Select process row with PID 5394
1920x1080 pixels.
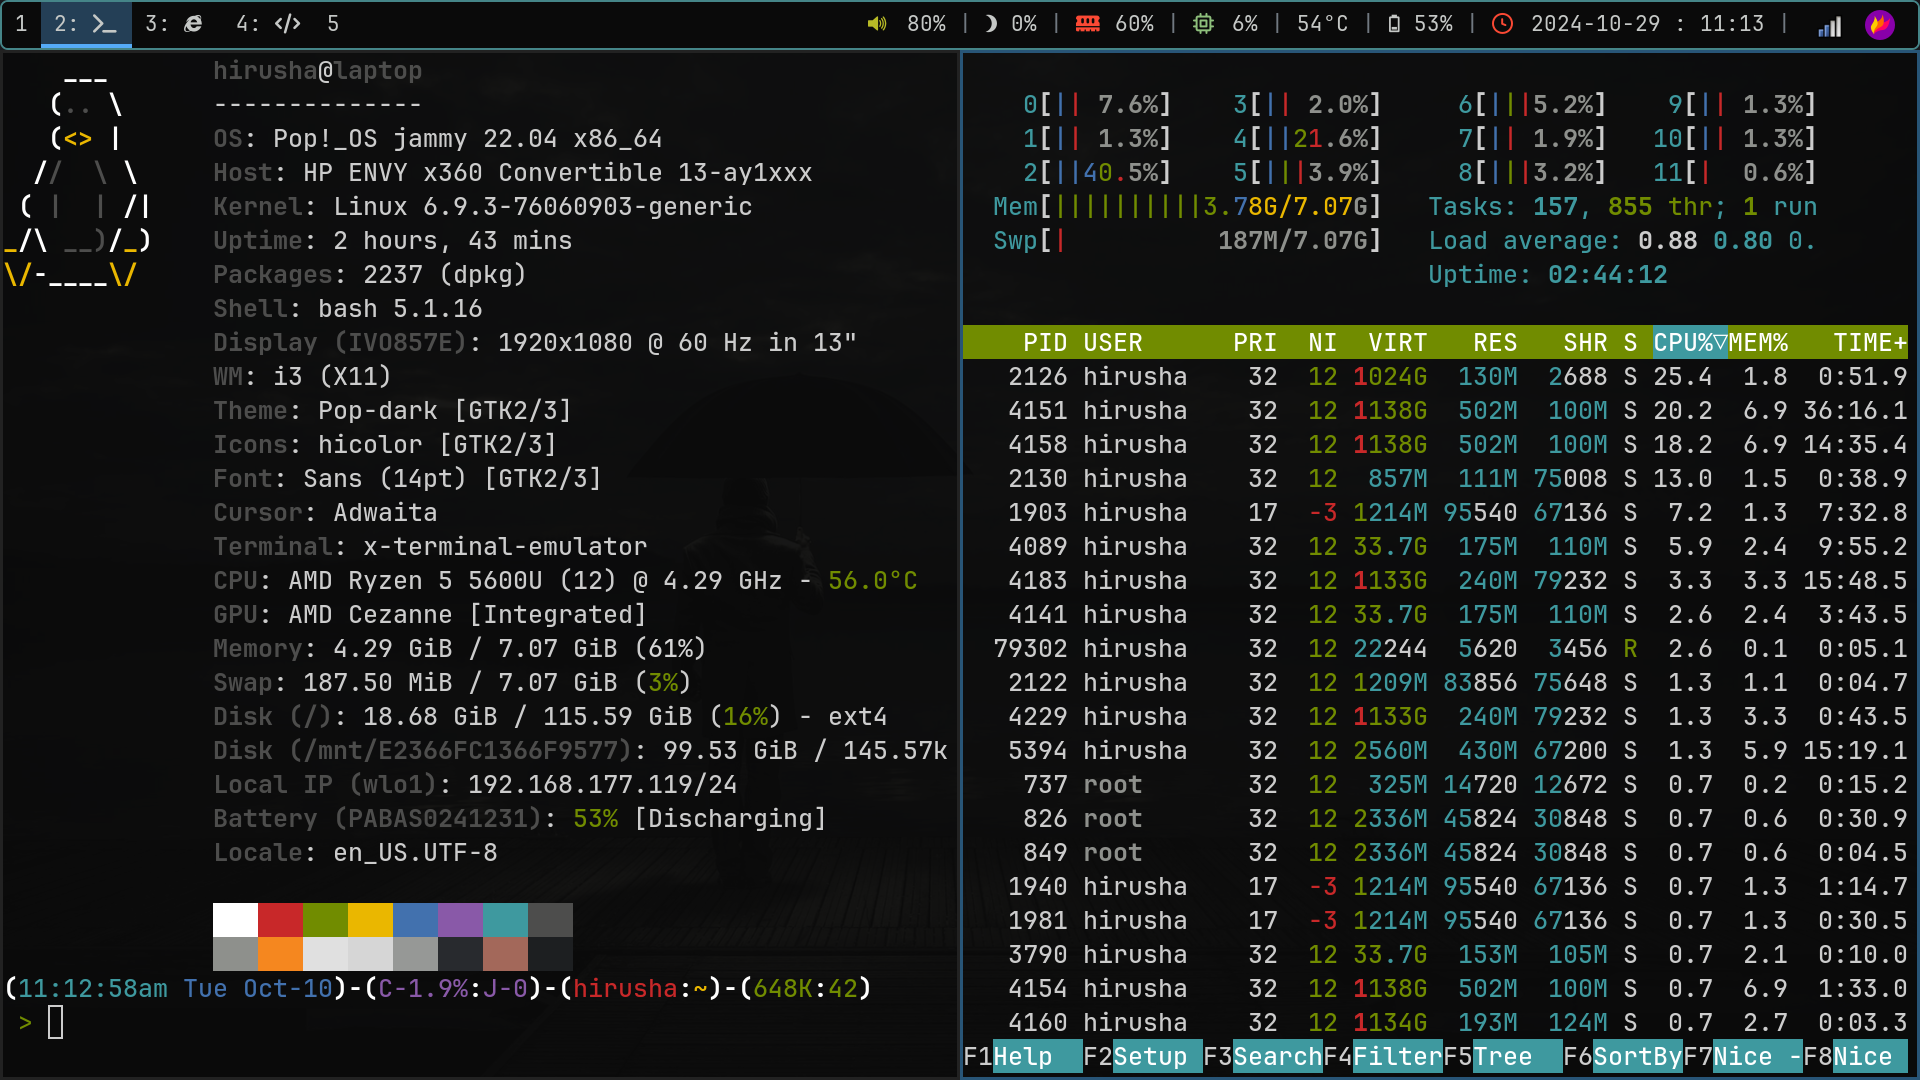coord(1436,751)
